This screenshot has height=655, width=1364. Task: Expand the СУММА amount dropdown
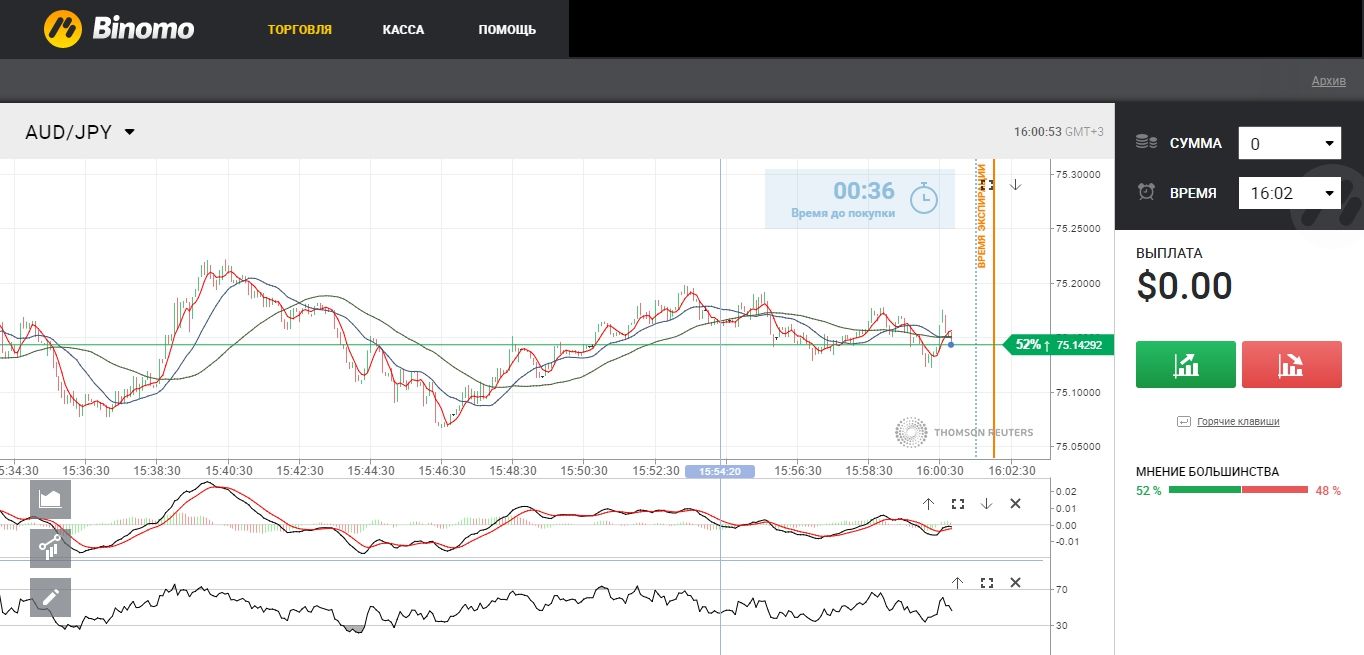1289,143
